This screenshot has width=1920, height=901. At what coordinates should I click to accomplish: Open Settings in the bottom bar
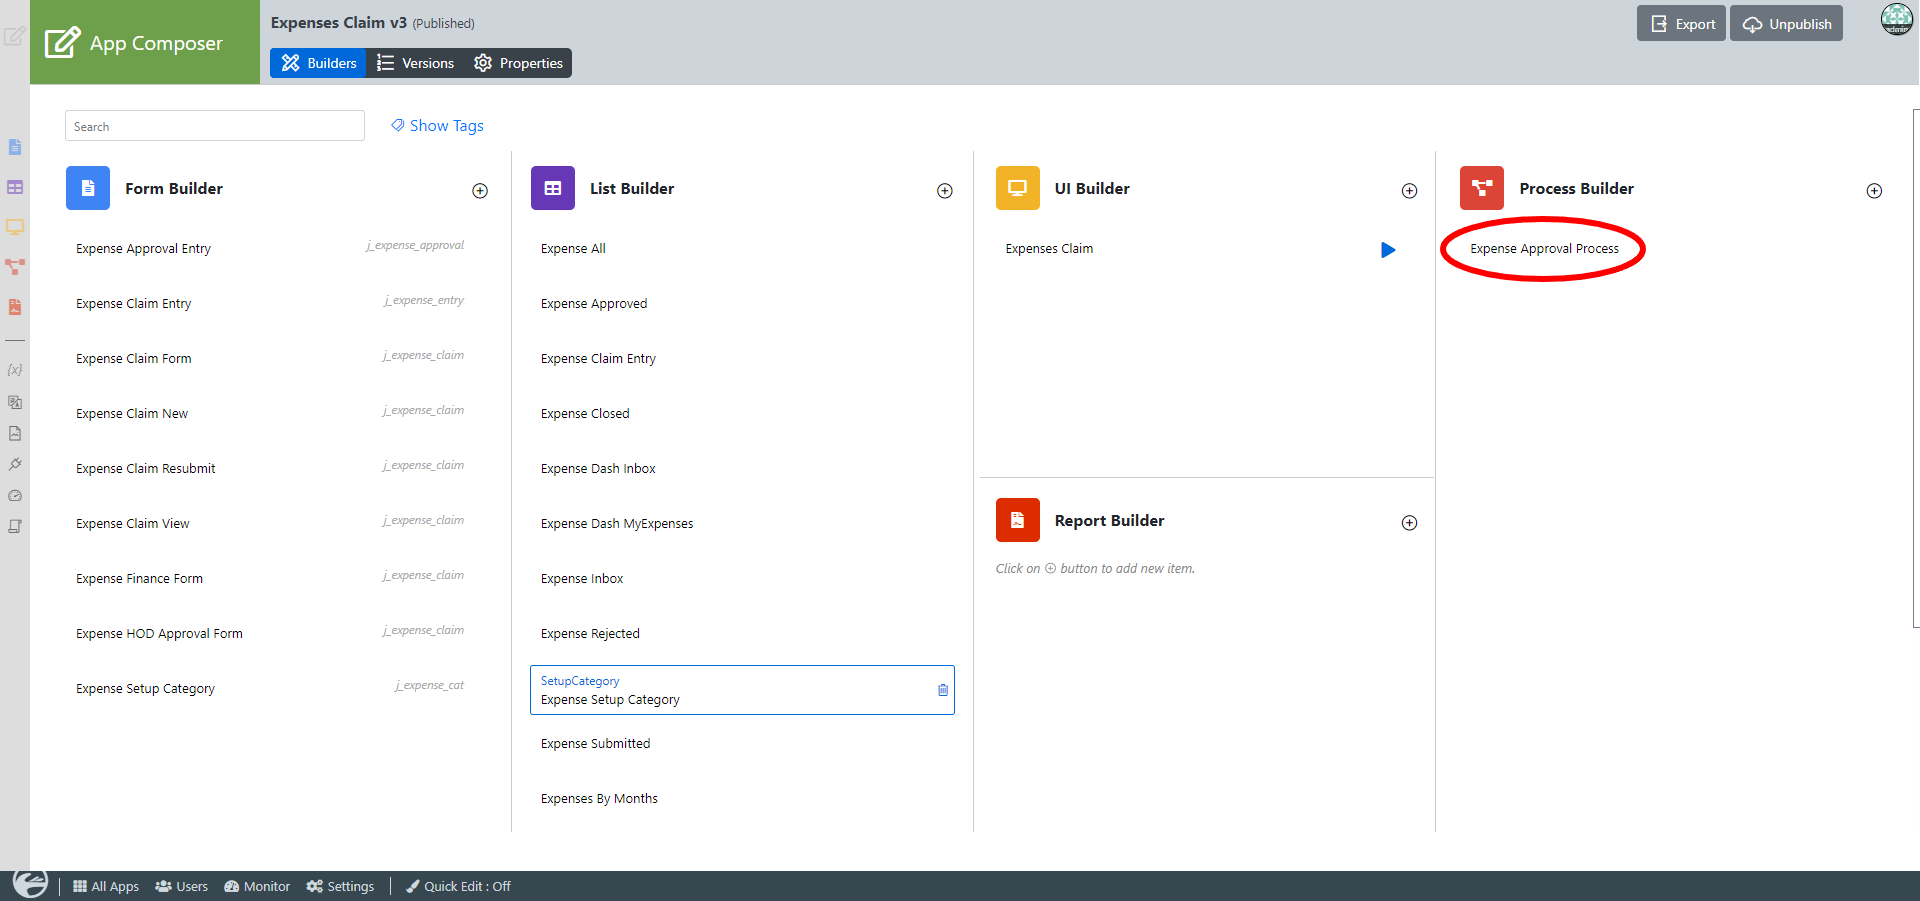(340, 886)
